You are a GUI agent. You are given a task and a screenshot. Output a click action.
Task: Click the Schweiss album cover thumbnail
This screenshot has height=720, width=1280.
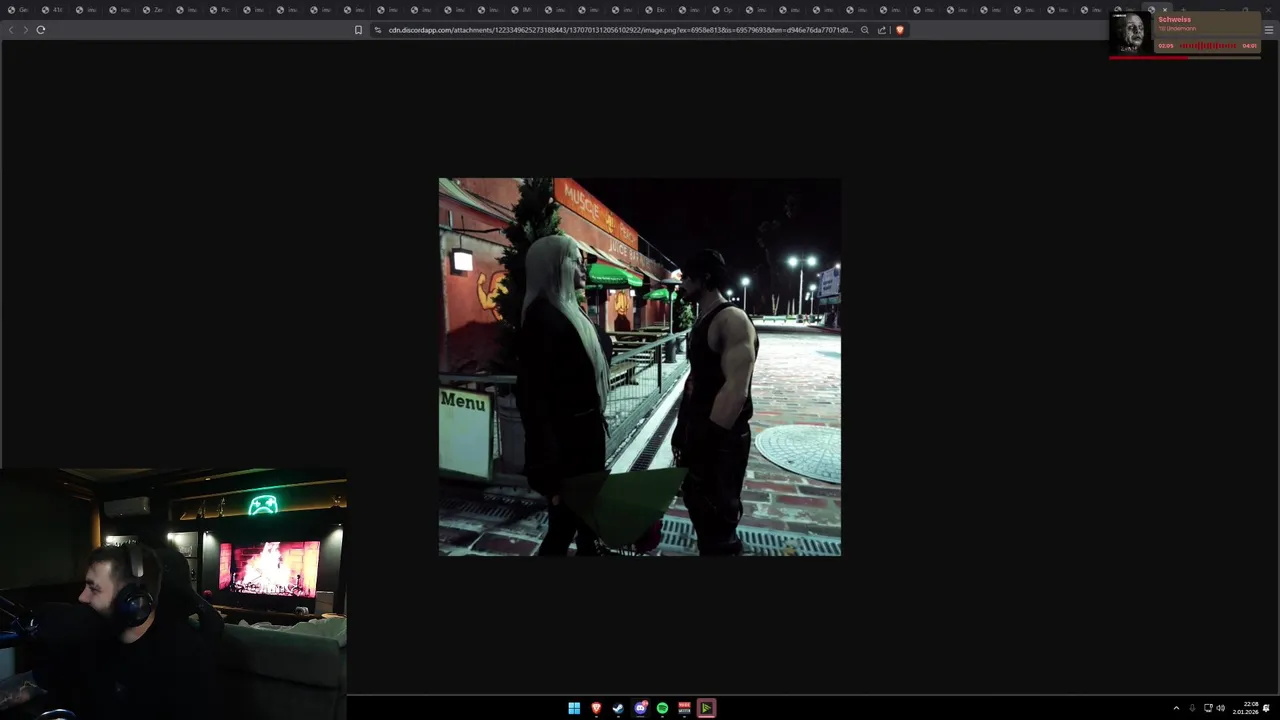click(1132, 33)
